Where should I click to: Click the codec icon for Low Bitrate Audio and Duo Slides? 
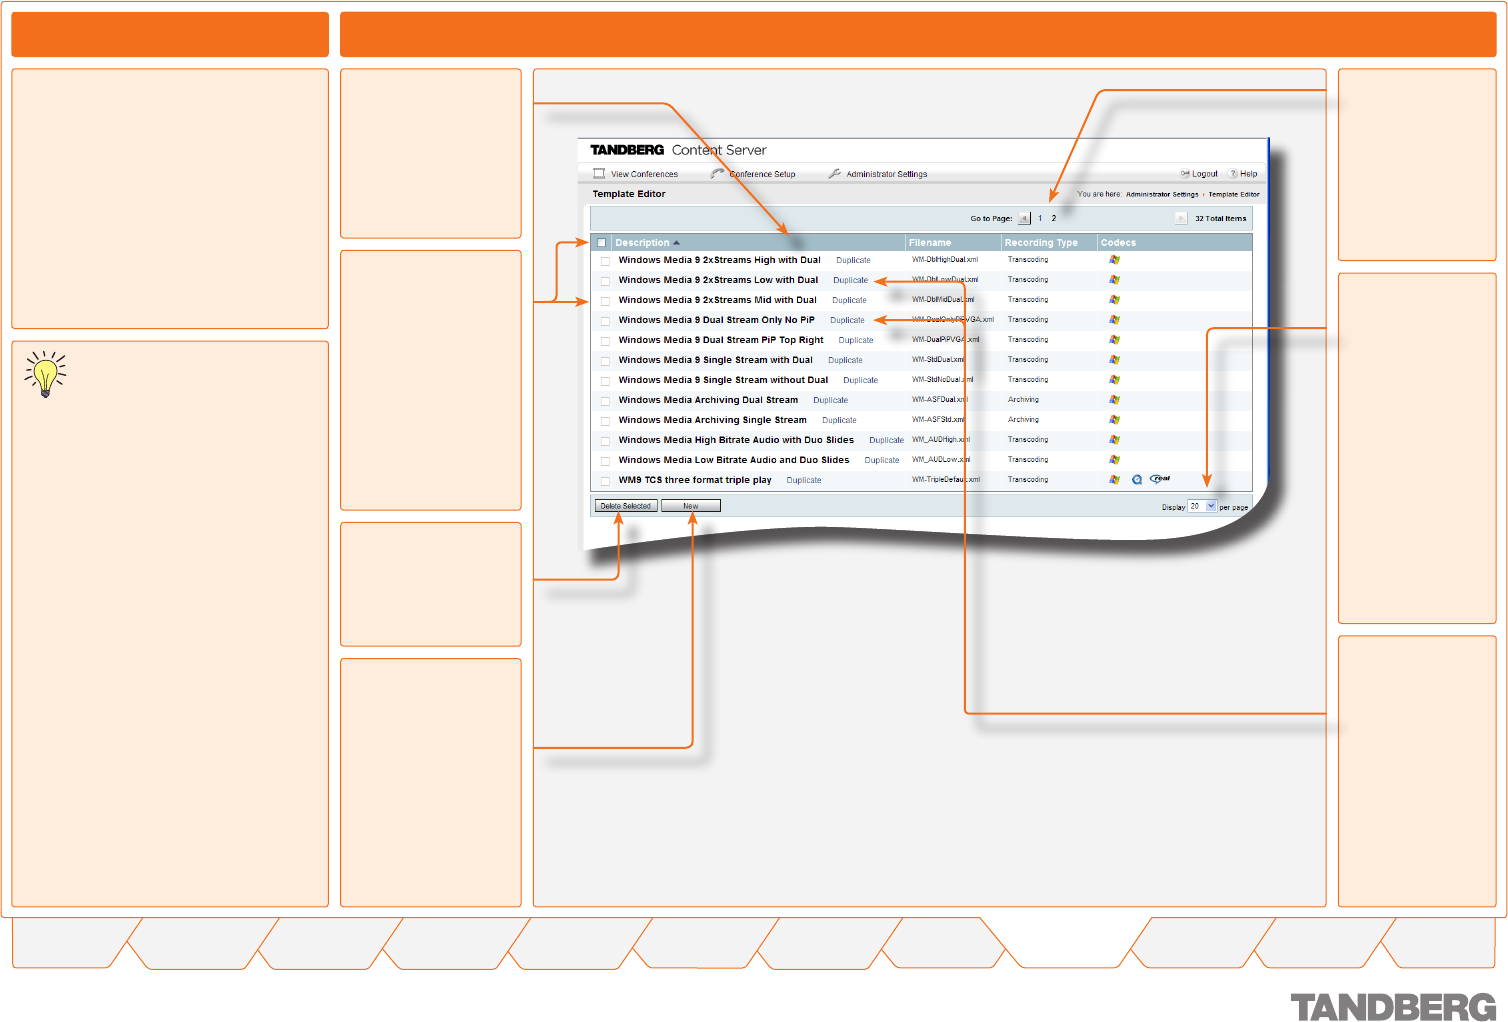pyautogui.click(x=1114, y=460)
